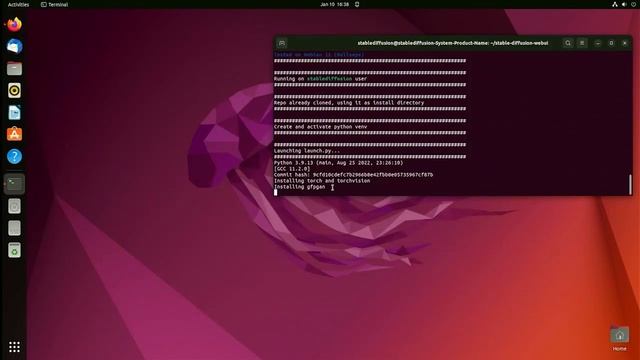Click the second drive icon in dock
This screenshot has height=360, width=640.
pos(14,228)
